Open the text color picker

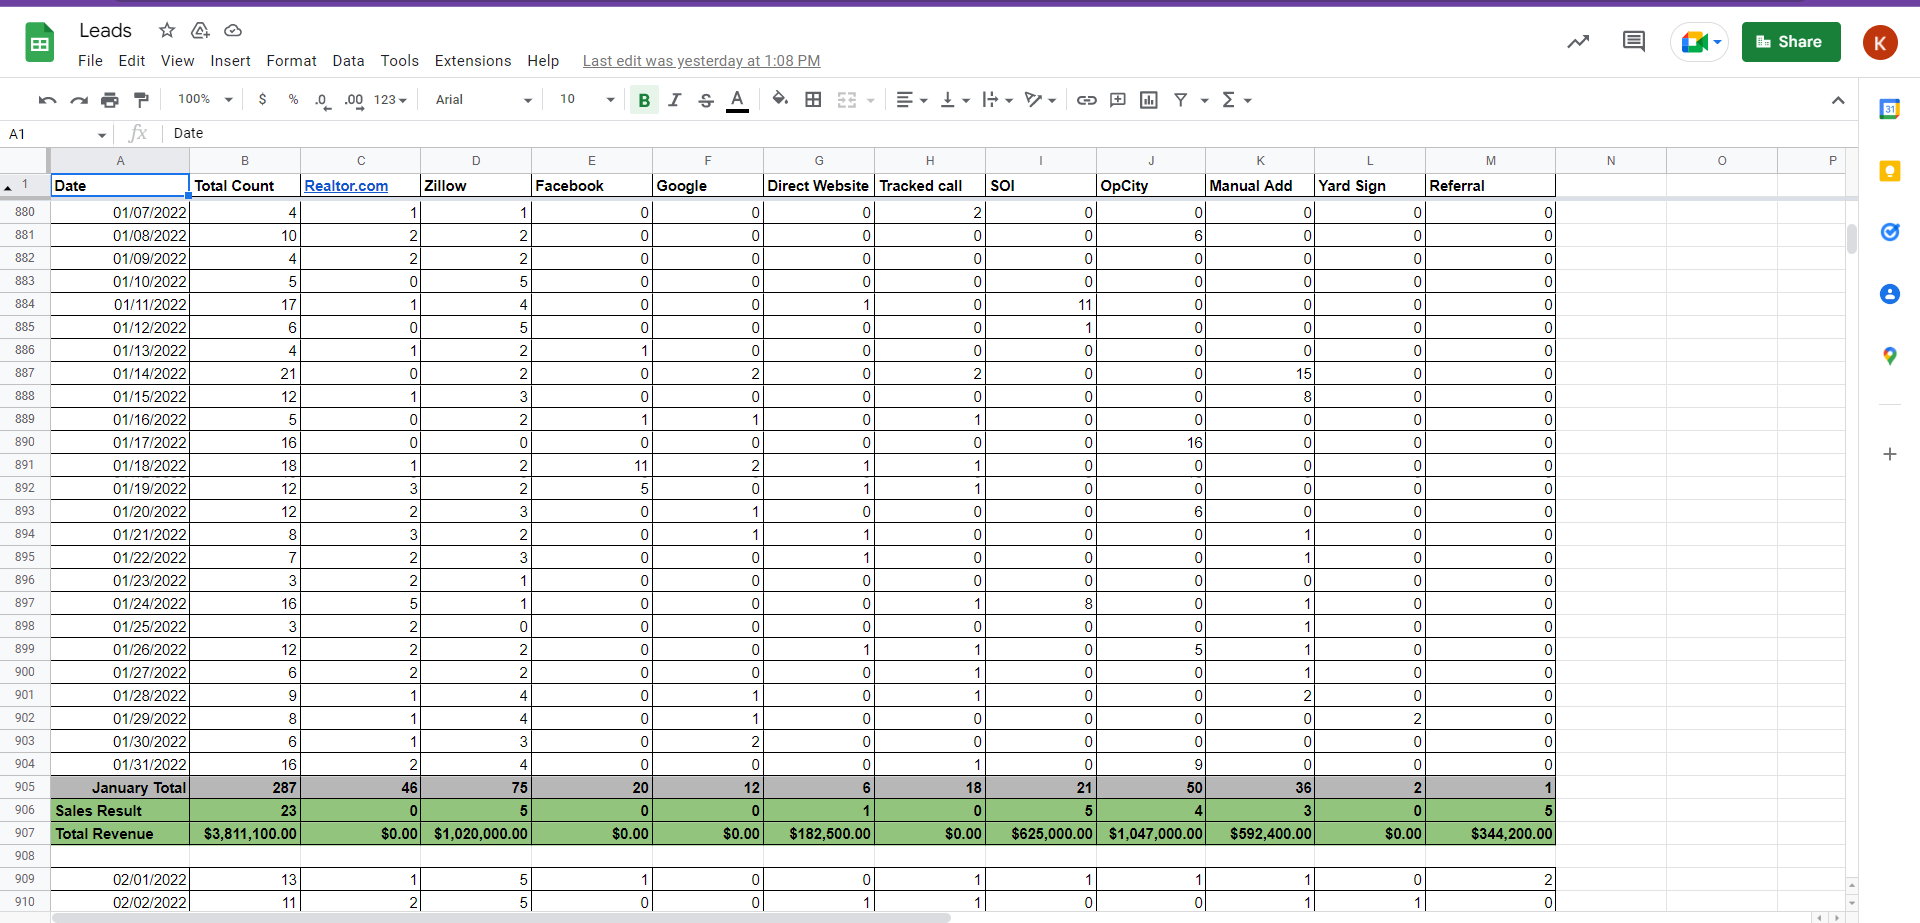click(x=737, y=100)
